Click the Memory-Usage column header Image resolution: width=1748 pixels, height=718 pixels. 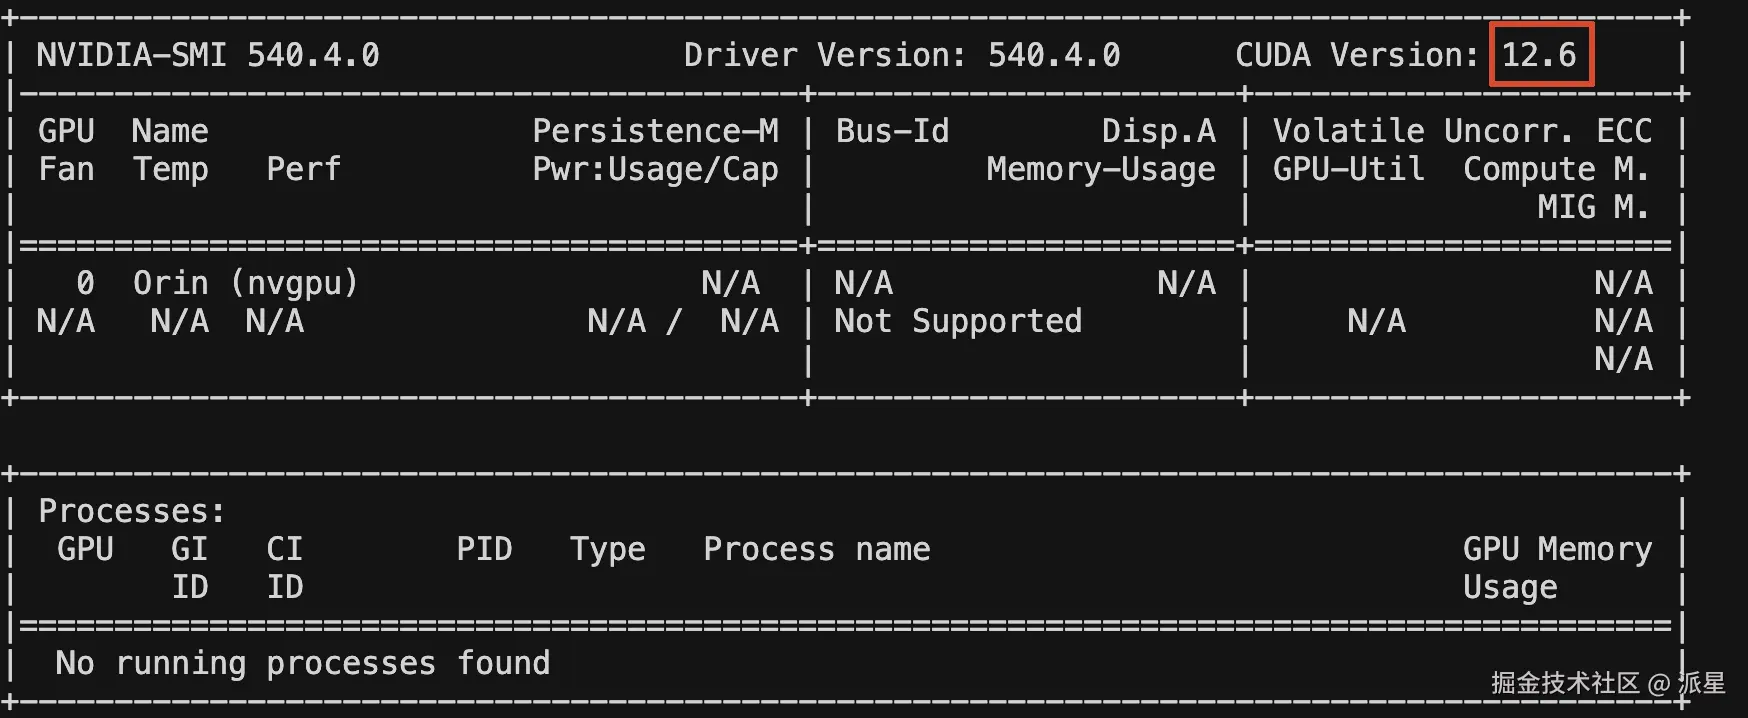tap(1100, 169)
